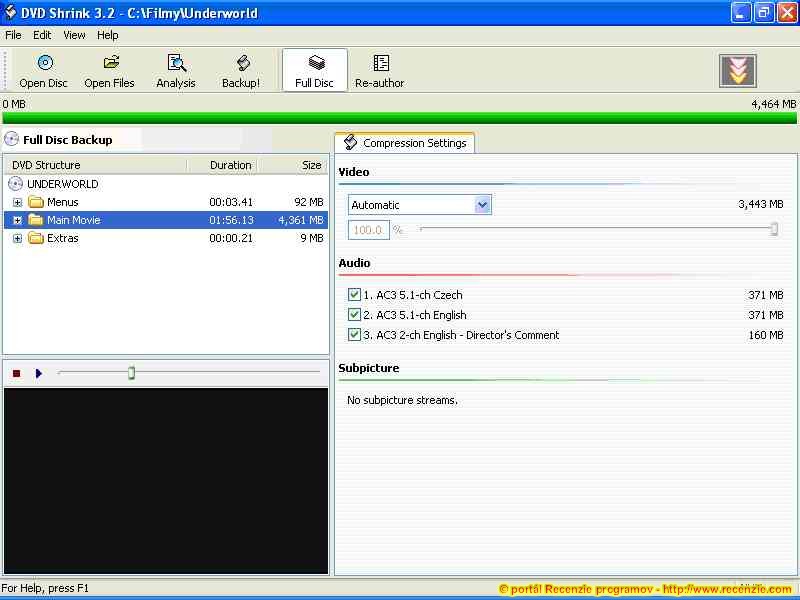Click the Menus folder icon

36,202
